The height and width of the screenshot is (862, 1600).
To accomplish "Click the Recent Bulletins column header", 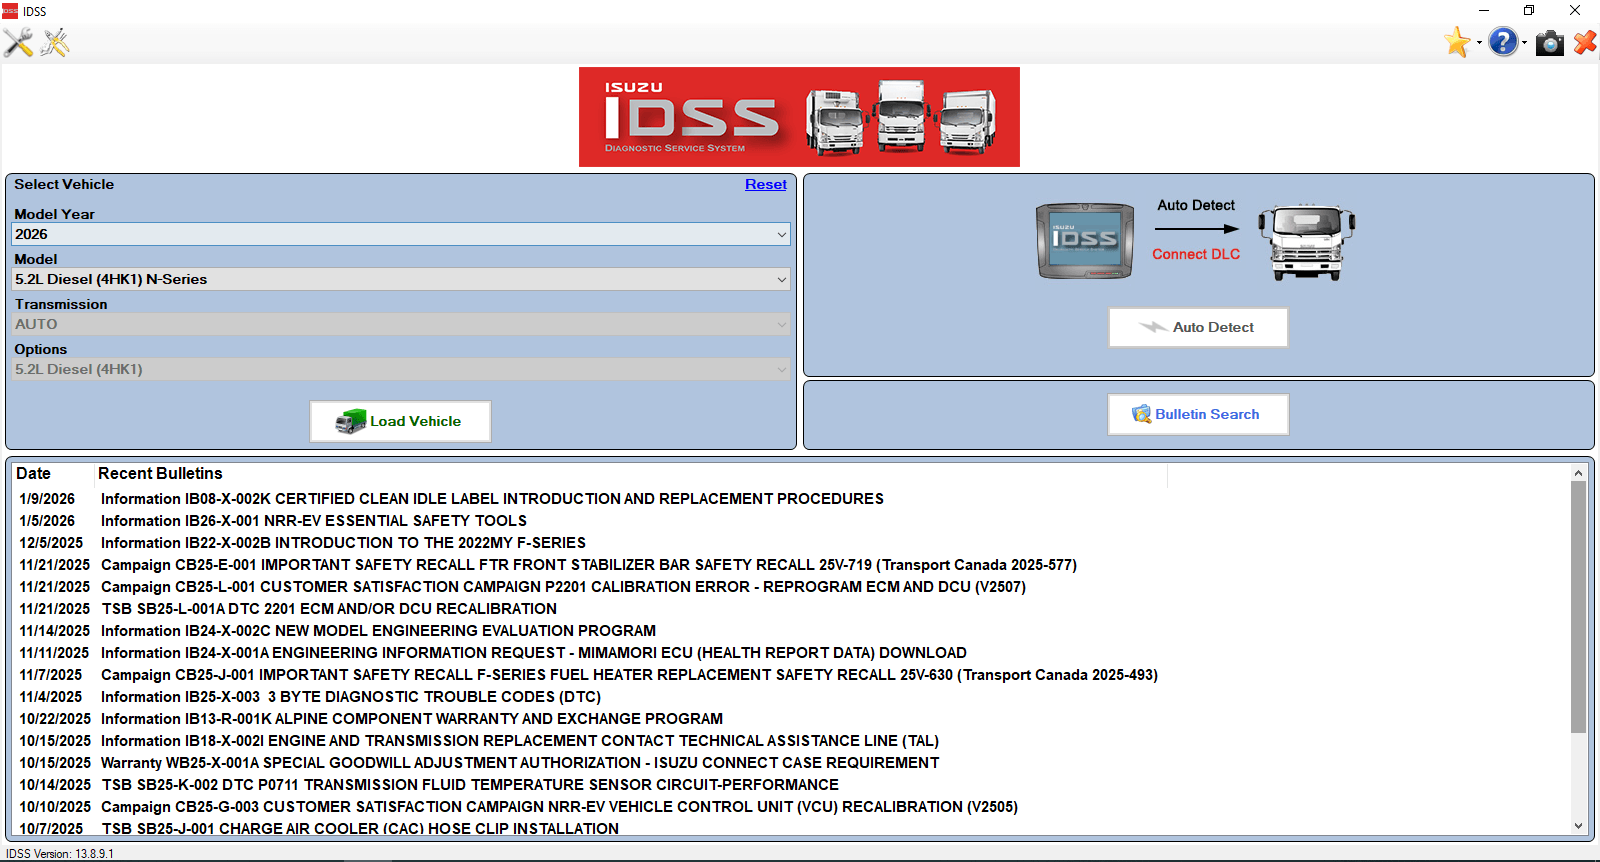I will (160, 474).
